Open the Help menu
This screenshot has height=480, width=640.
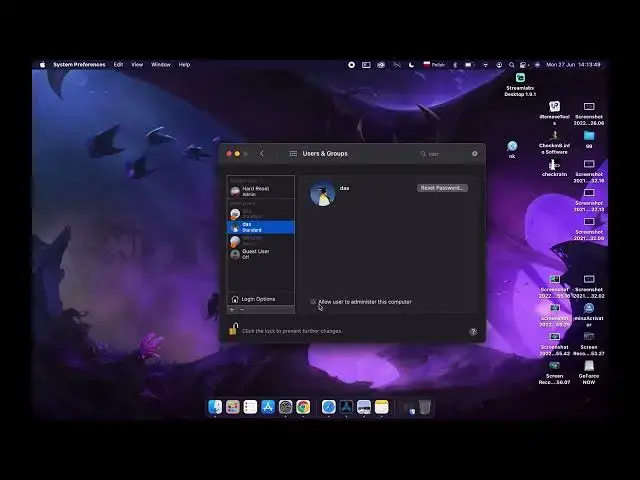click(x=184, y=64)
